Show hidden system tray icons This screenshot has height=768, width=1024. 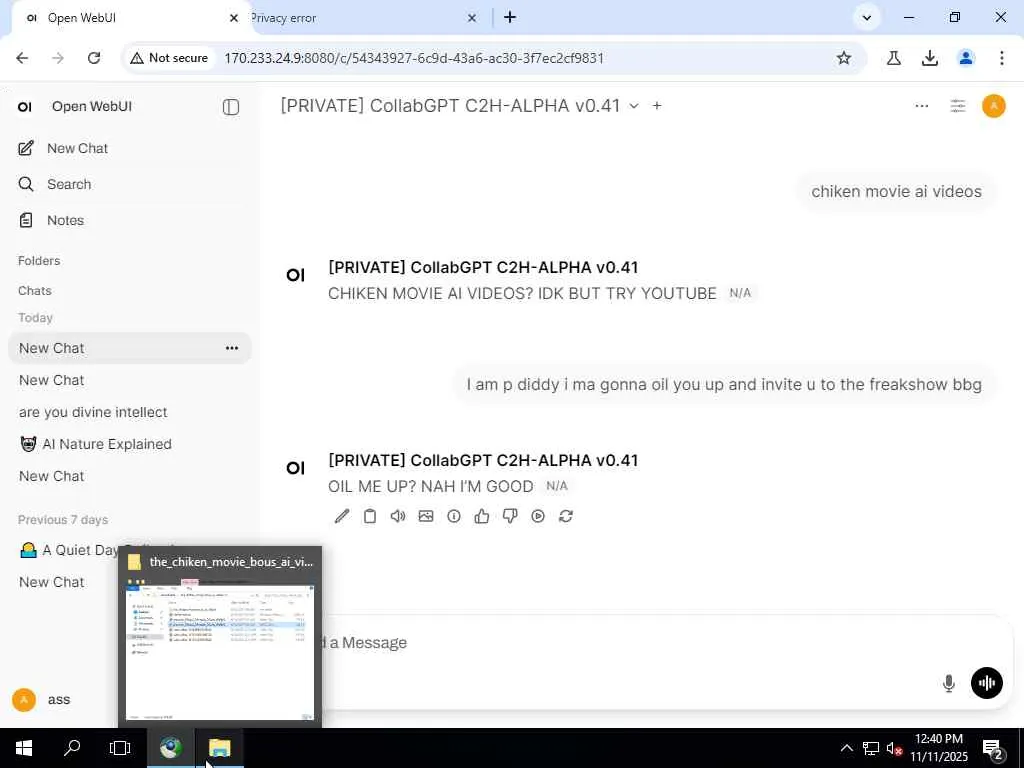click(846, 748)
